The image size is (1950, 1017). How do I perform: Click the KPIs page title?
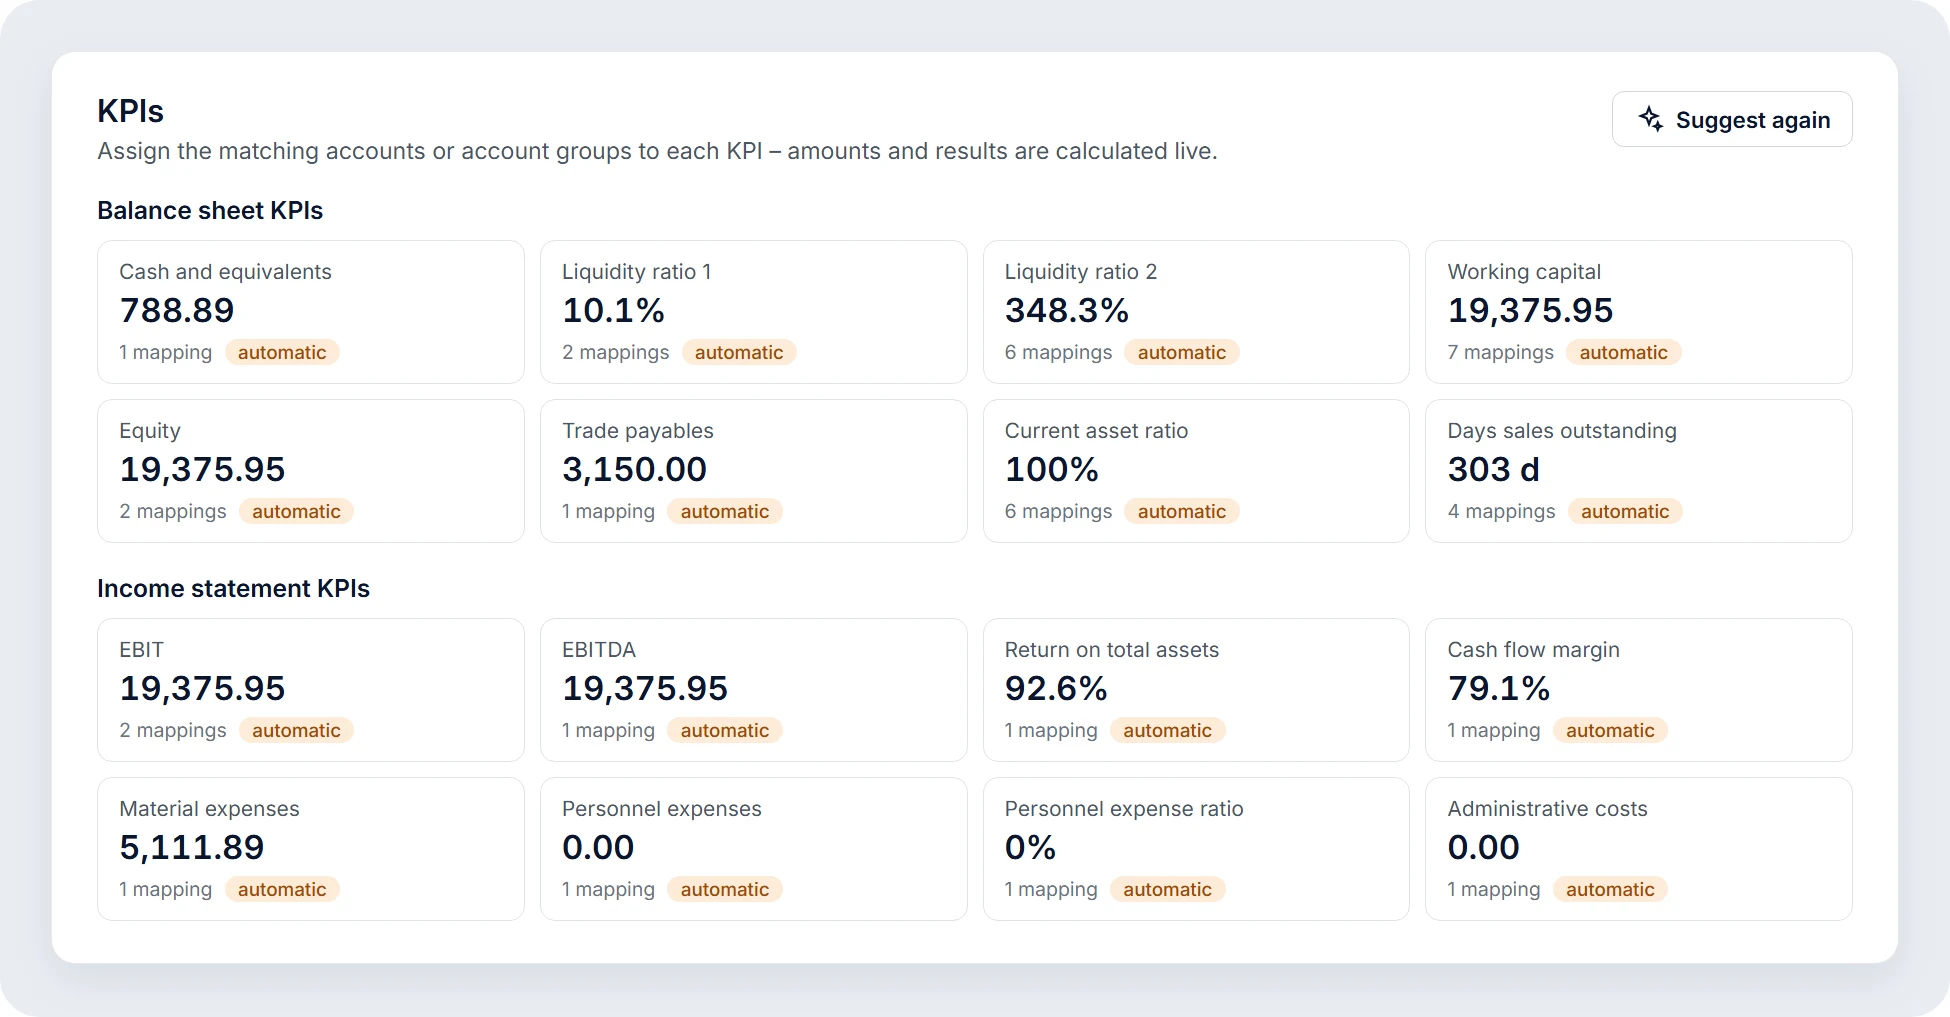[x=130, y=111]
